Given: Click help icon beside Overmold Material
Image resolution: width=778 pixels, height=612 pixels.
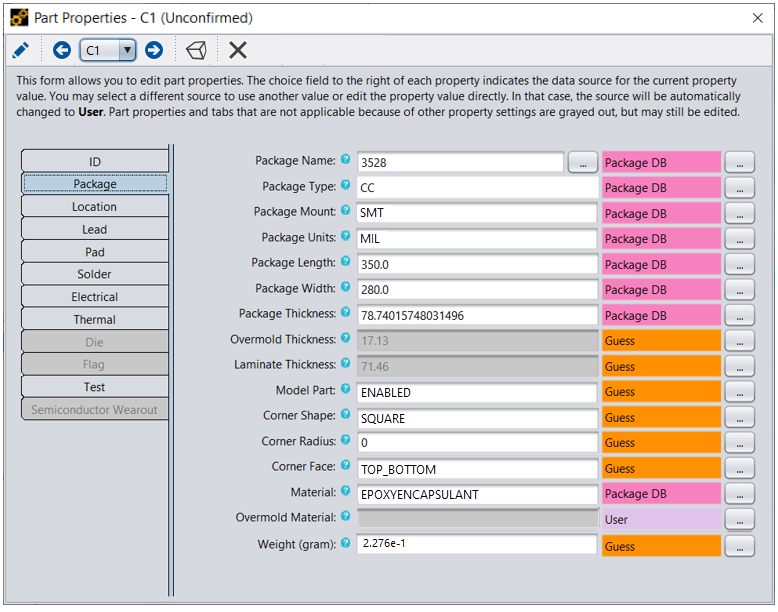Looking at the screenshot, I should click(346, 516).
